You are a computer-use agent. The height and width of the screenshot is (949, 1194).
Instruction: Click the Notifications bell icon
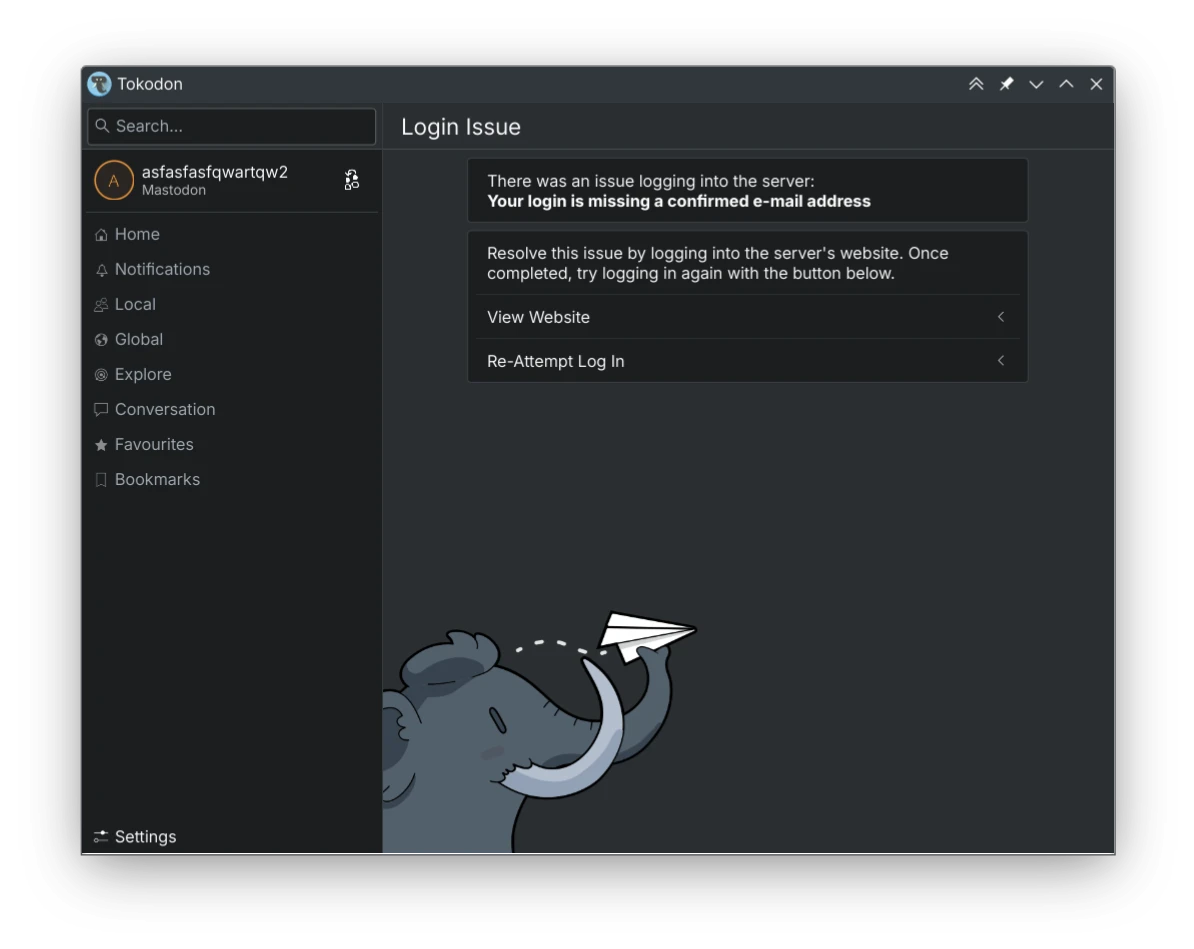[101, 270]
